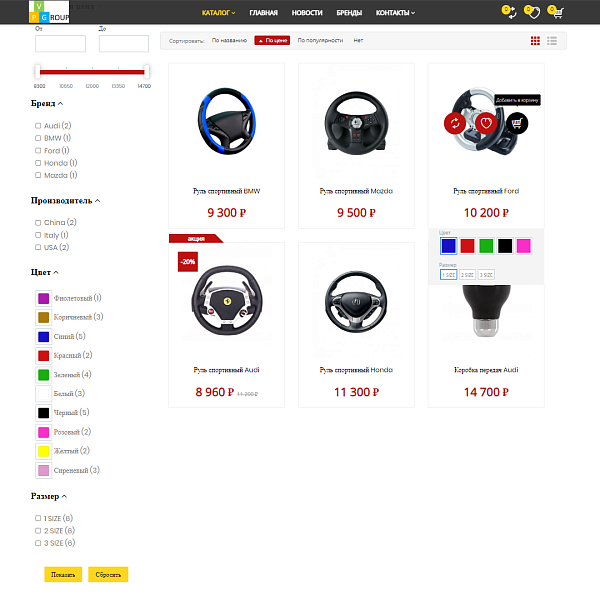Viewport: 600px width, 600px height.
Task: Check the BMW brand filter
Action: coord(38,138)
